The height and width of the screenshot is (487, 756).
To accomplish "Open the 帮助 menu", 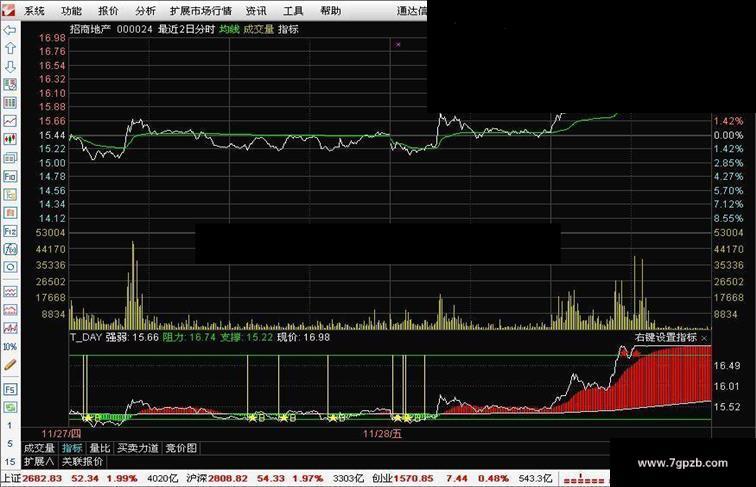I will point(330,11).
